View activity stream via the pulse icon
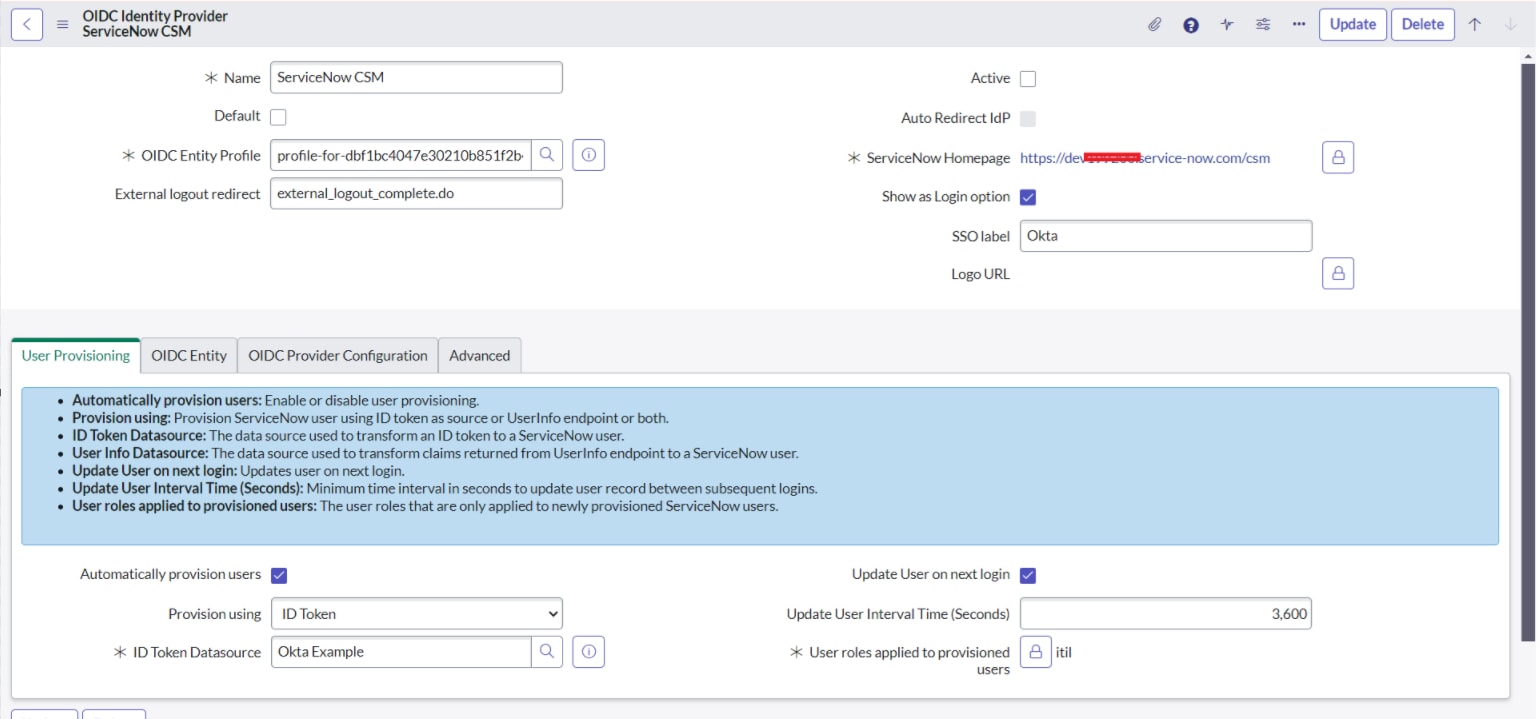The height and width of the screenshot is (719, 1540). [1226, 23]
